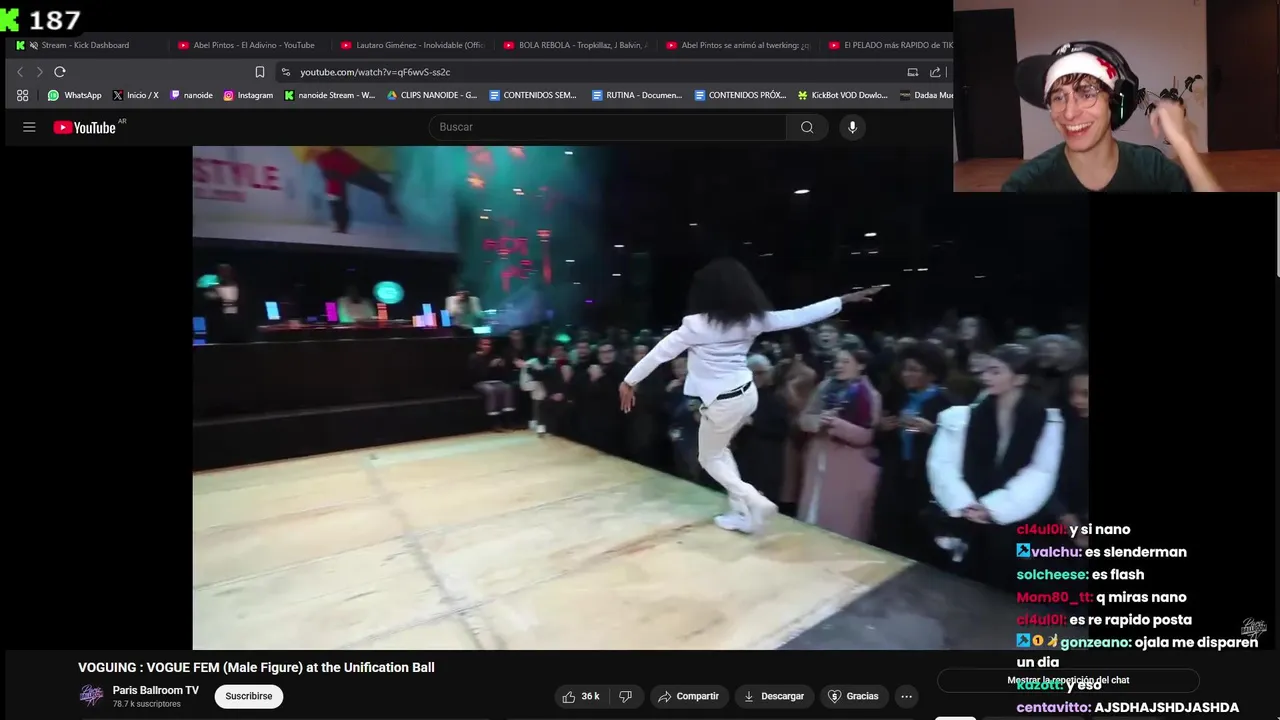Click the Kick logo in stream overlay
The height and width of the screenshot is (720, 1280).
tap(9, 19)
